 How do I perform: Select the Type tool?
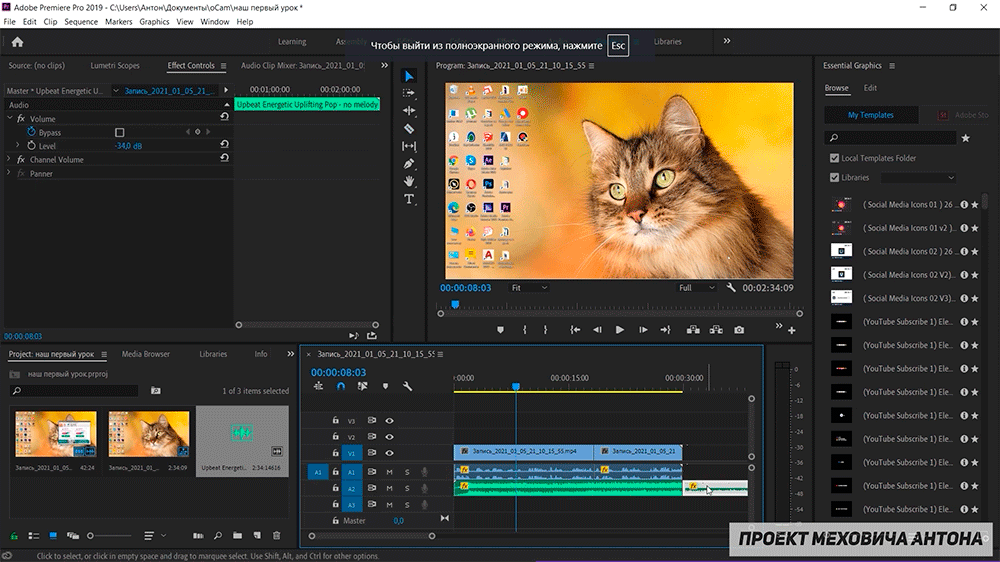click(409, 199)
